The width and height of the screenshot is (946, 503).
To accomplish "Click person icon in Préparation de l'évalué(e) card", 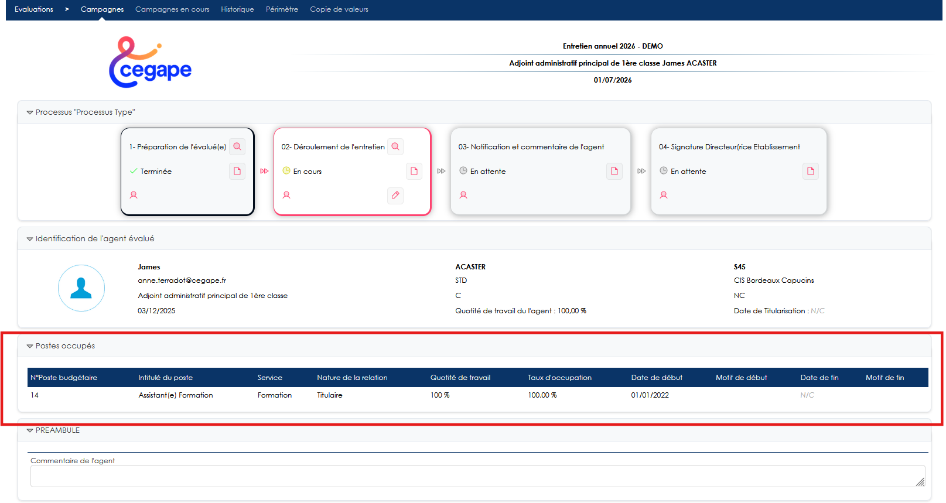I will click(x=134, y=195).
